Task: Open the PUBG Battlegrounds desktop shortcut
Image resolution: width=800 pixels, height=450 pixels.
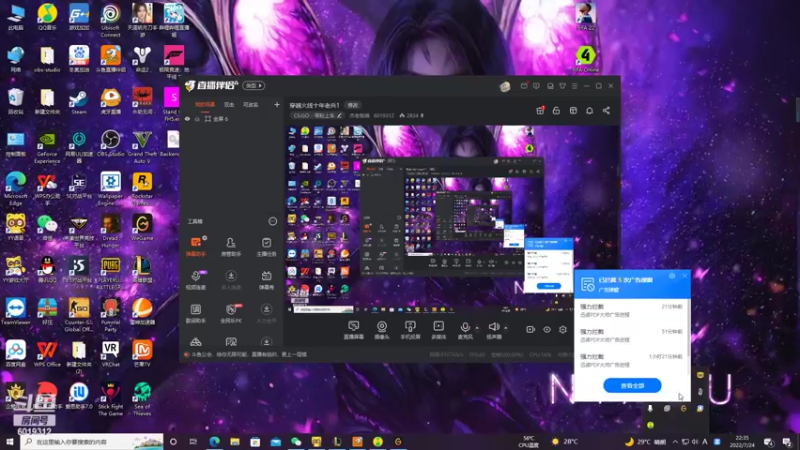Action: click(110, 273)
